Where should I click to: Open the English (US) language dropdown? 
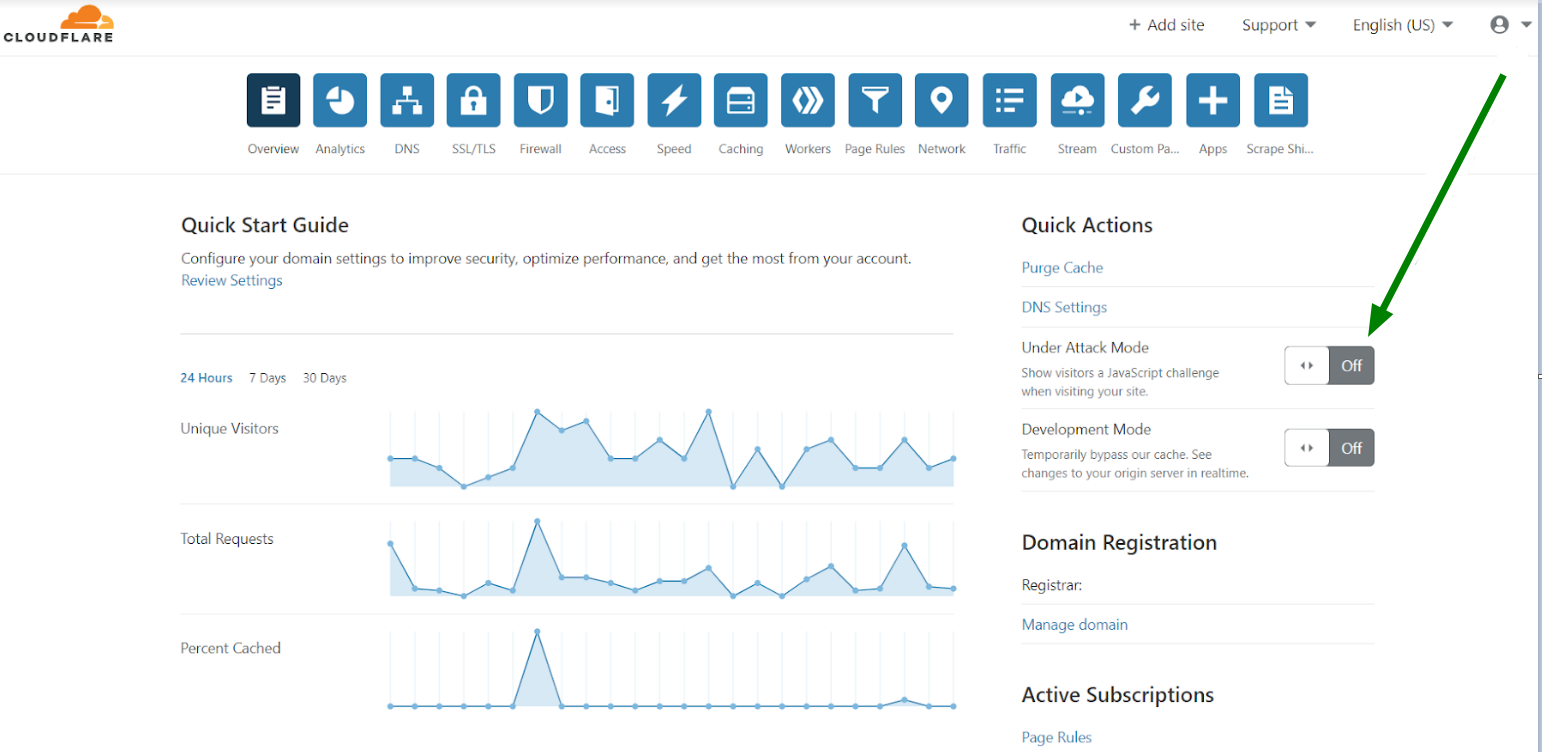[1402, 25]
